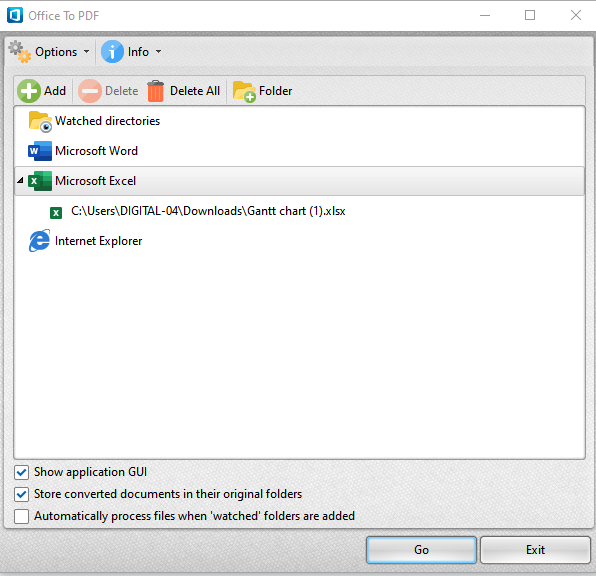596x576 pixels.
Task: Minimize the Office To PDF window
Action: [x=485, y=15]
